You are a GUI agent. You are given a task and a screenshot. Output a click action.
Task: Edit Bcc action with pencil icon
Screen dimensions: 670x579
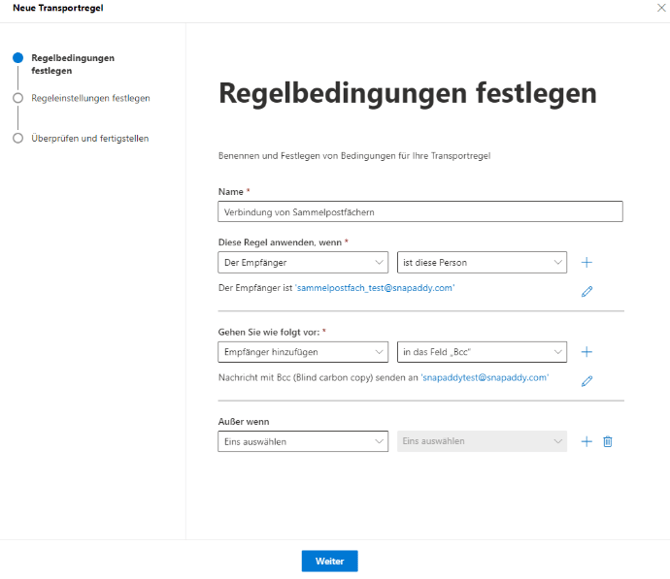(x=587, y=381)
